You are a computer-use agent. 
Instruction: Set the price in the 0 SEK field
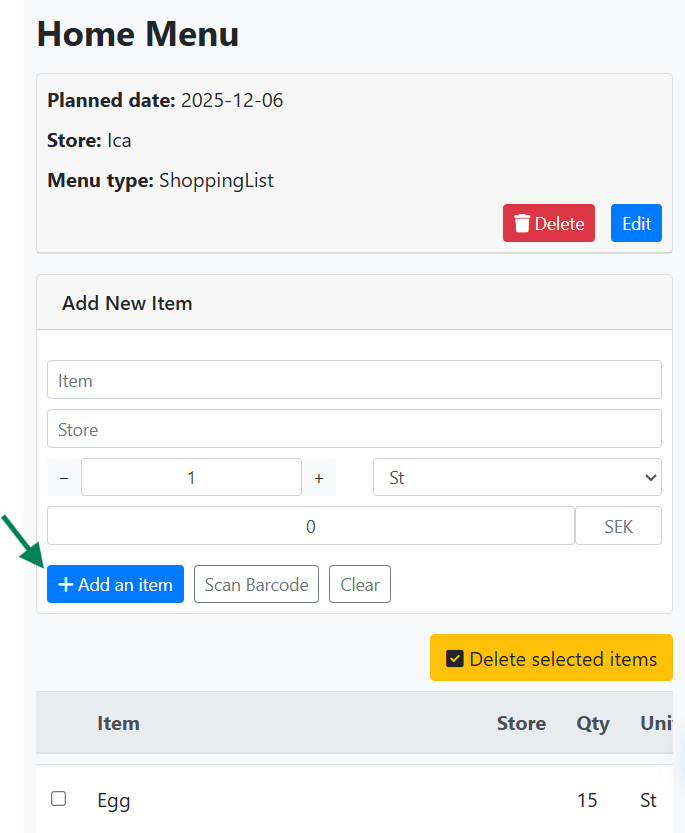click(x=310, y=526)
